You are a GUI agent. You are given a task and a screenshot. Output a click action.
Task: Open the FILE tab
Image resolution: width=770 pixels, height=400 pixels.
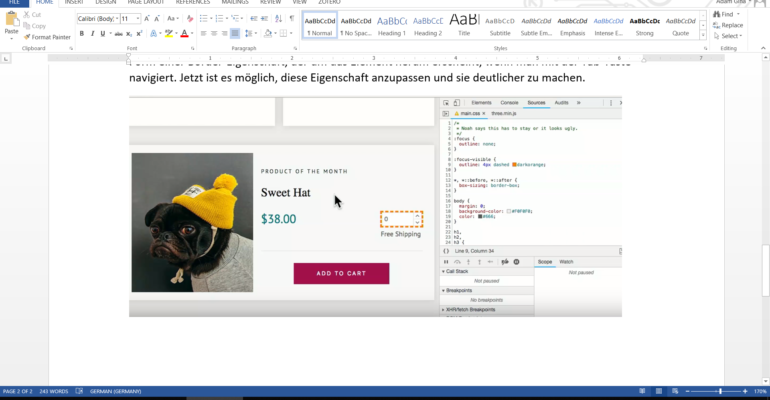point(14,2)
